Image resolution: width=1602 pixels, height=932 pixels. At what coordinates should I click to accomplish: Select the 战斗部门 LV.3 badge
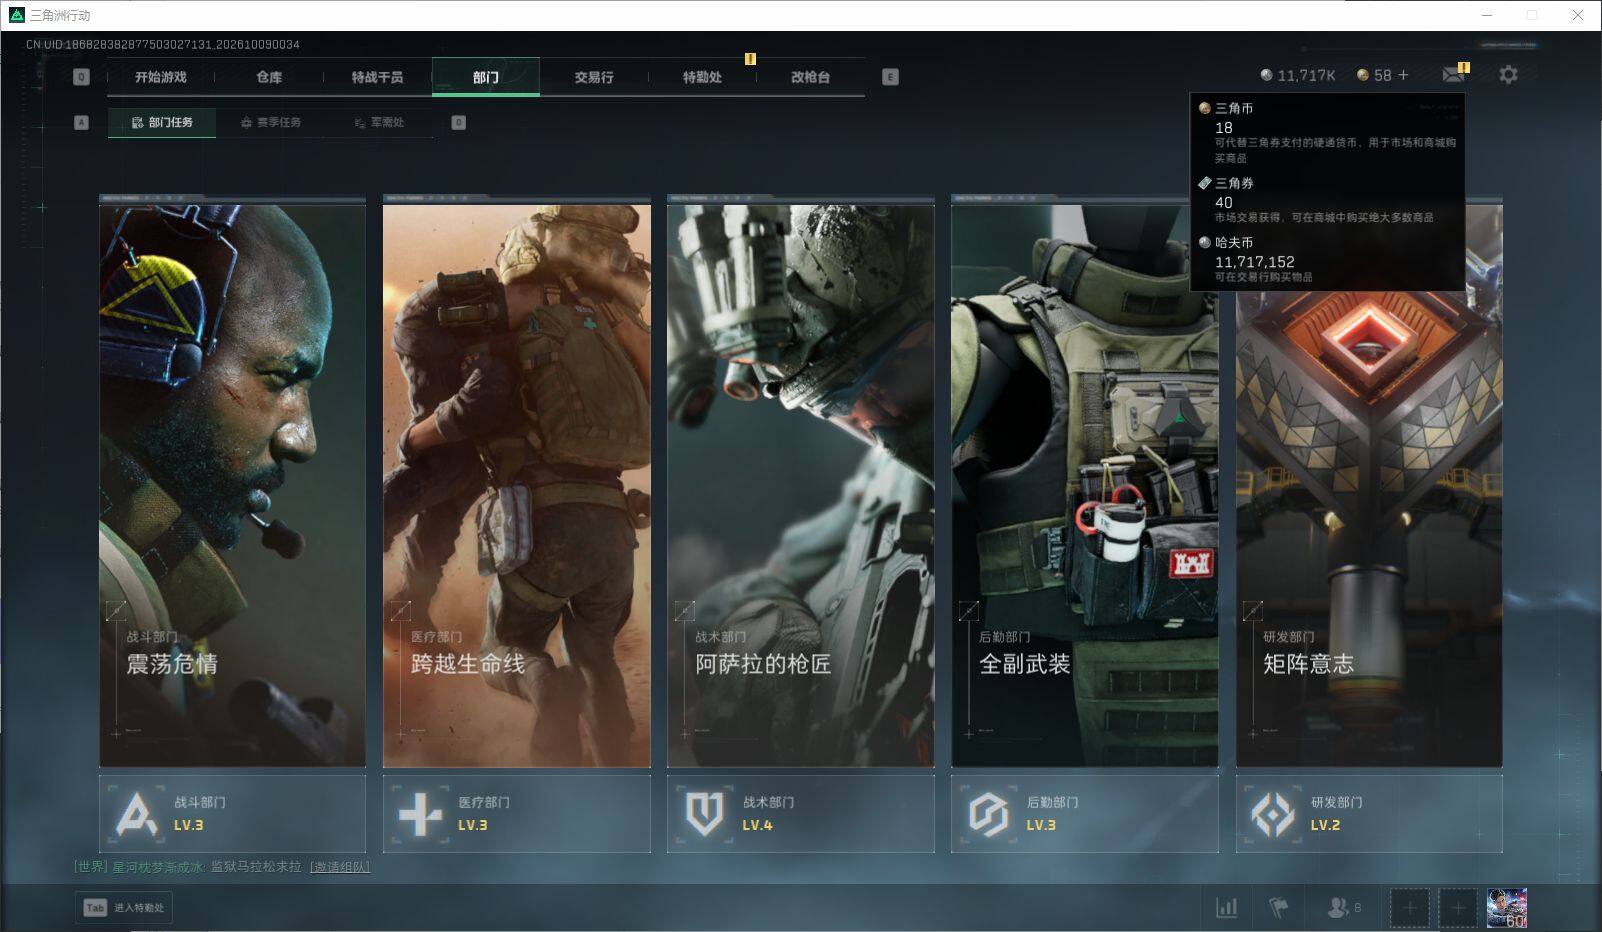pos(232,814)
